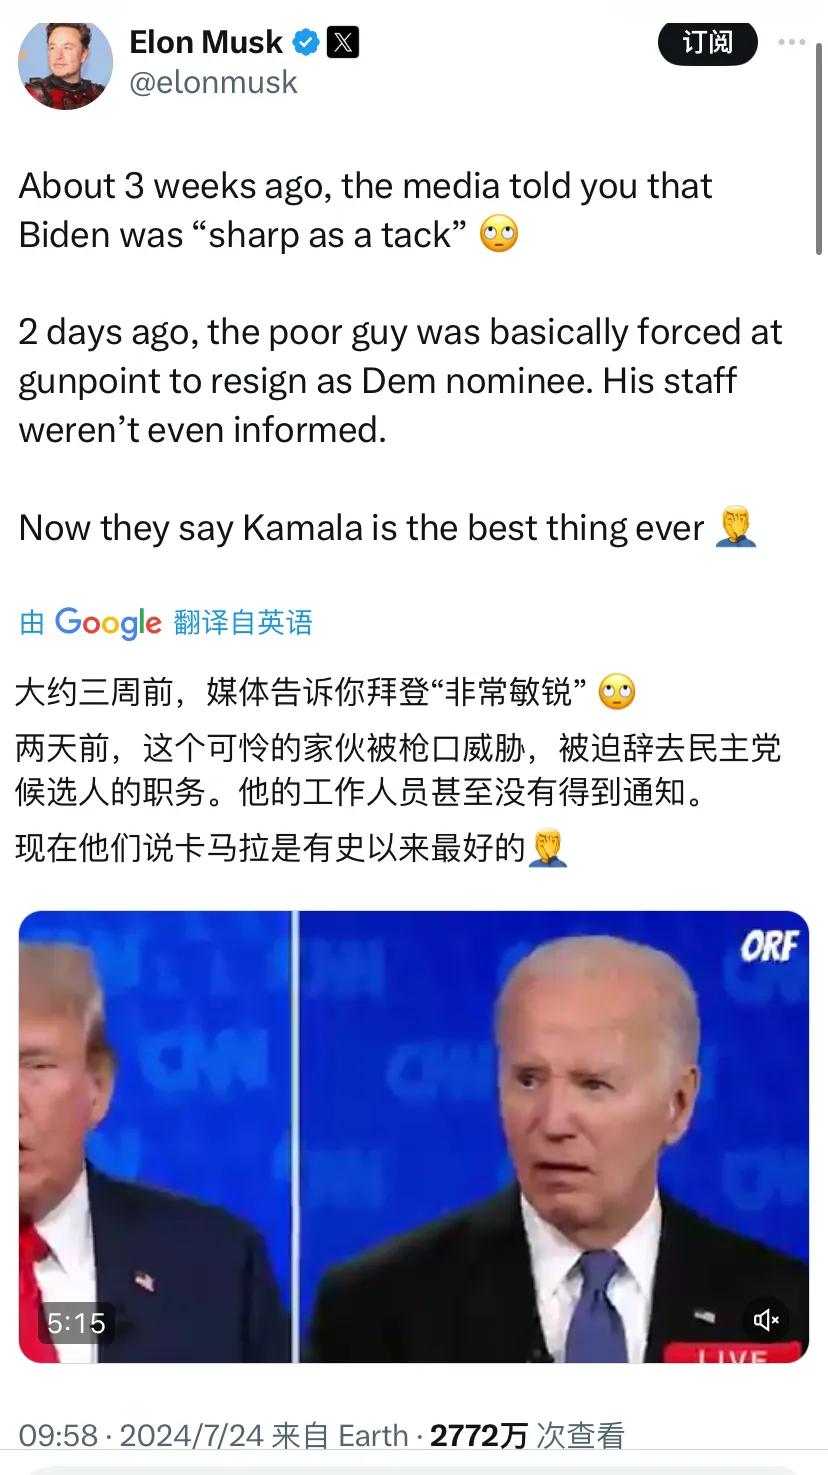The image size is (828, 1475).
Task: Play the Biden debate video
Action: (x=414, y=1137)
